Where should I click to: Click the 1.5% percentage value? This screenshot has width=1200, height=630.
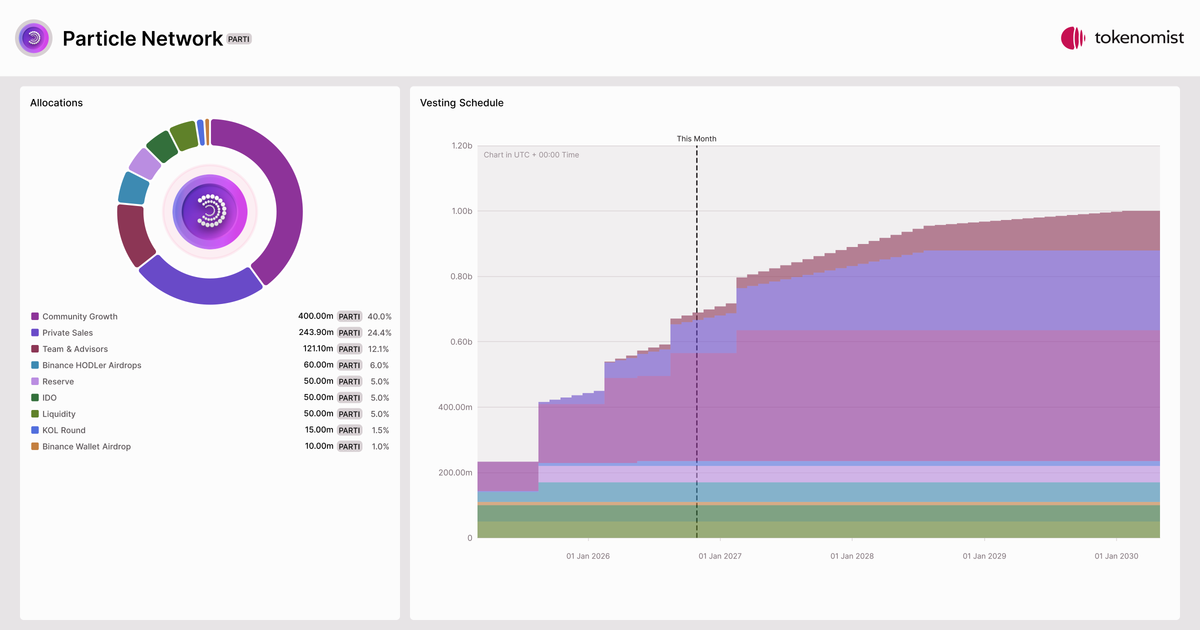(x=381, y=430)
